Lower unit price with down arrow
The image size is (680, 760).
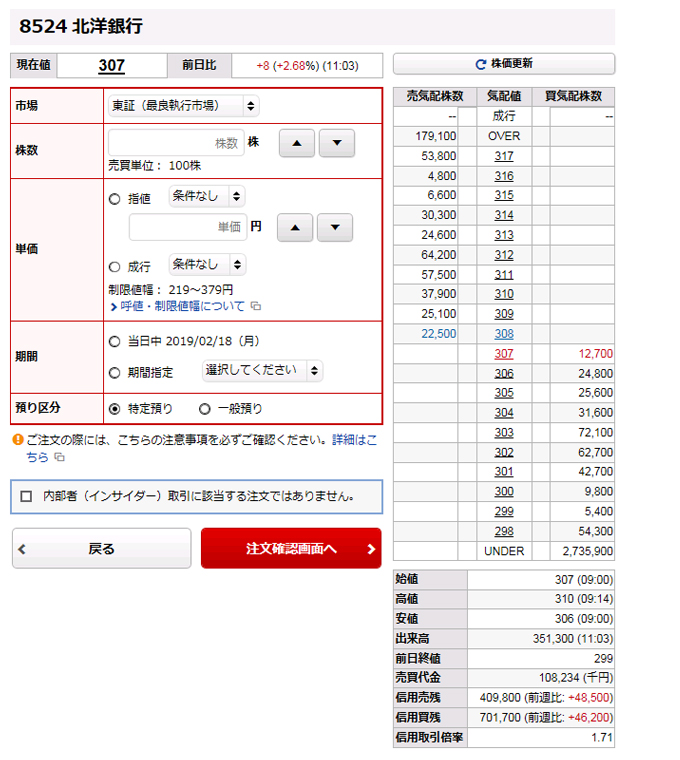[335, 227]
